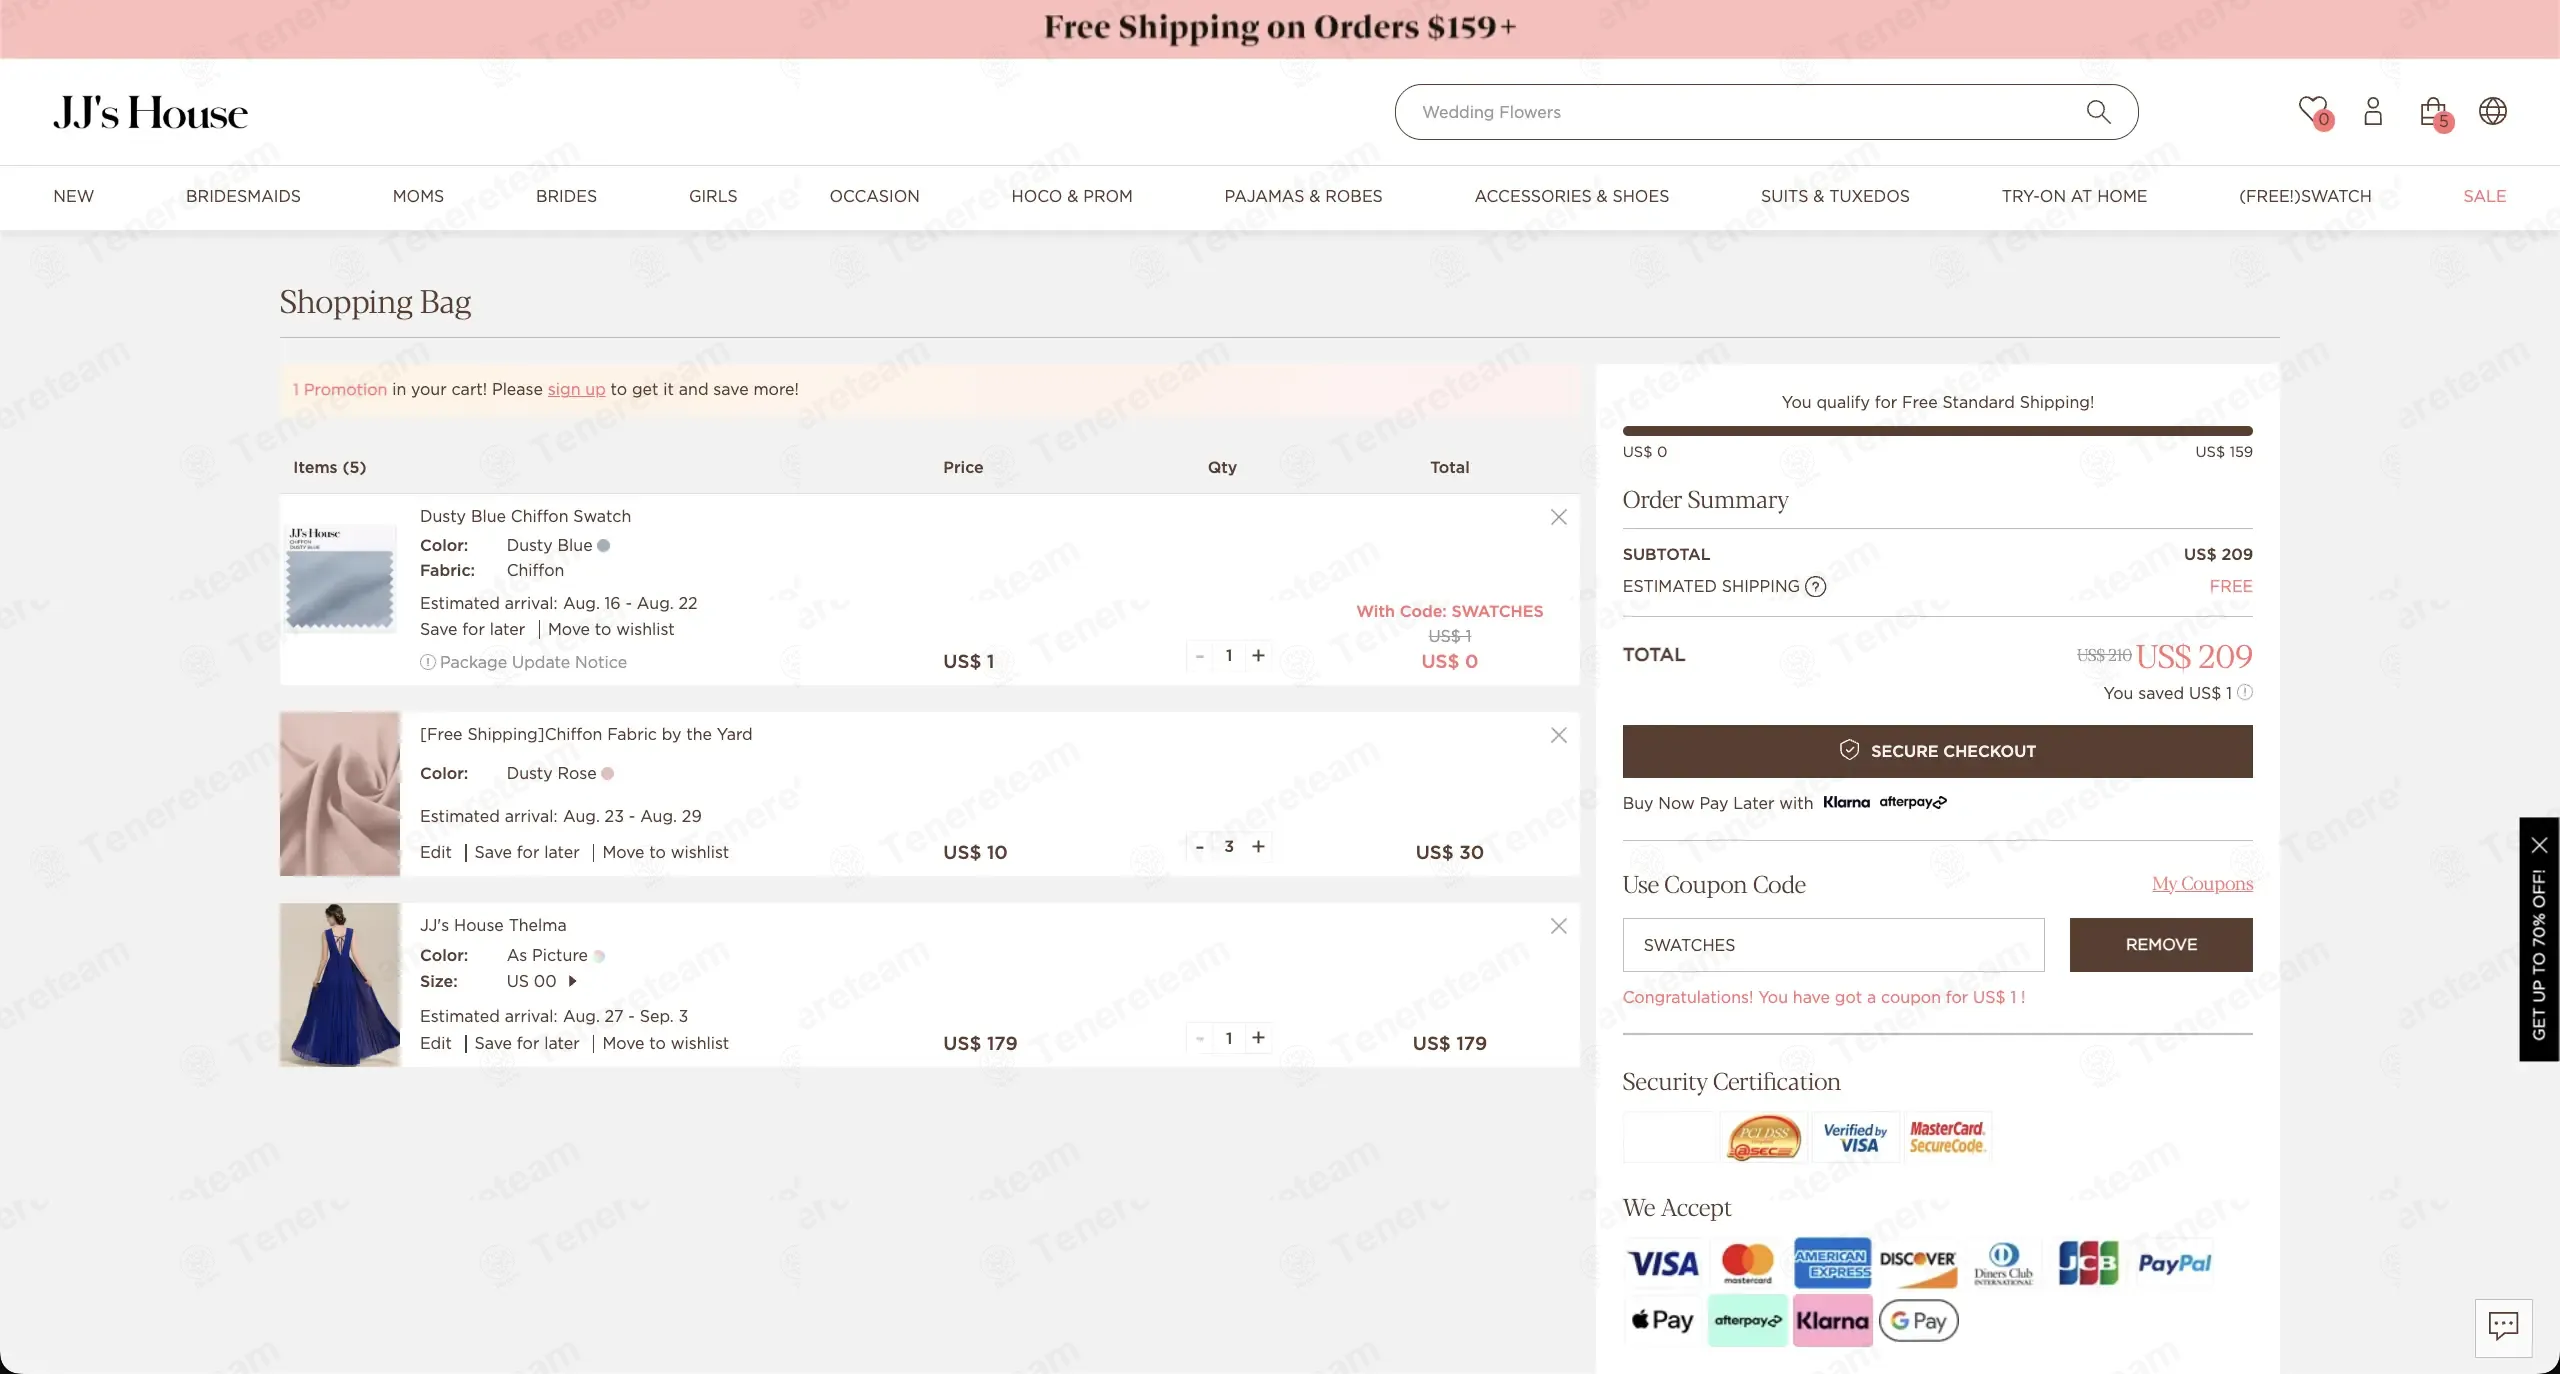Open the BRIDESMAIDS menu
Screen dimensions: 2560x1374
point(243,196)
